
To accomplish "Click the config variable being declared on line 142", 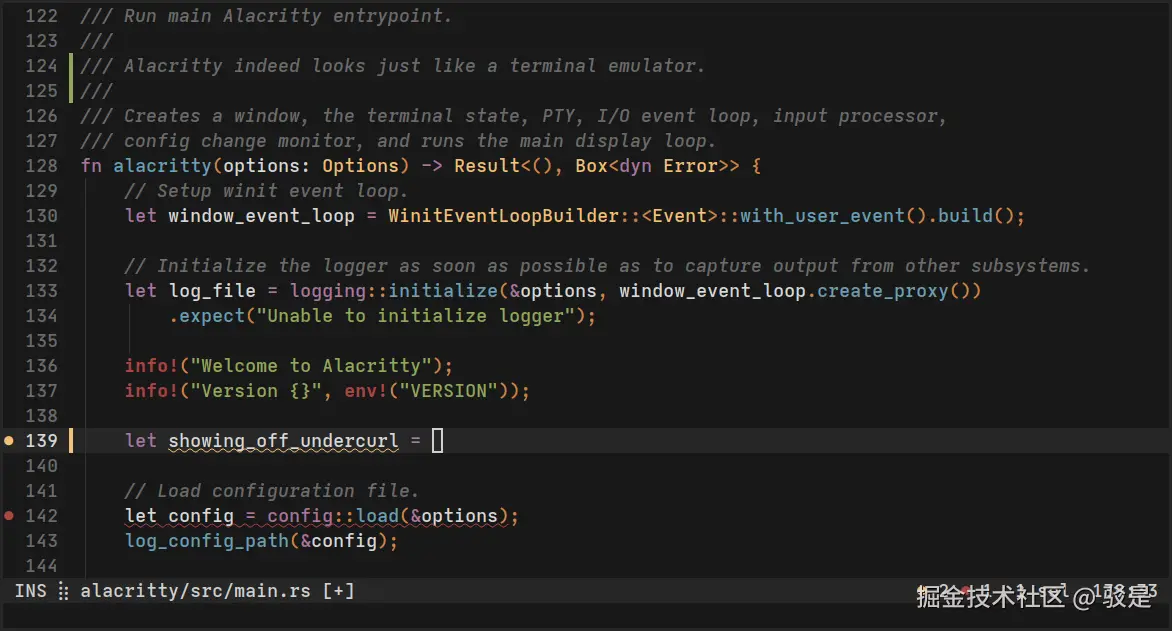I will pyautogui.click(x=201, y=516).
